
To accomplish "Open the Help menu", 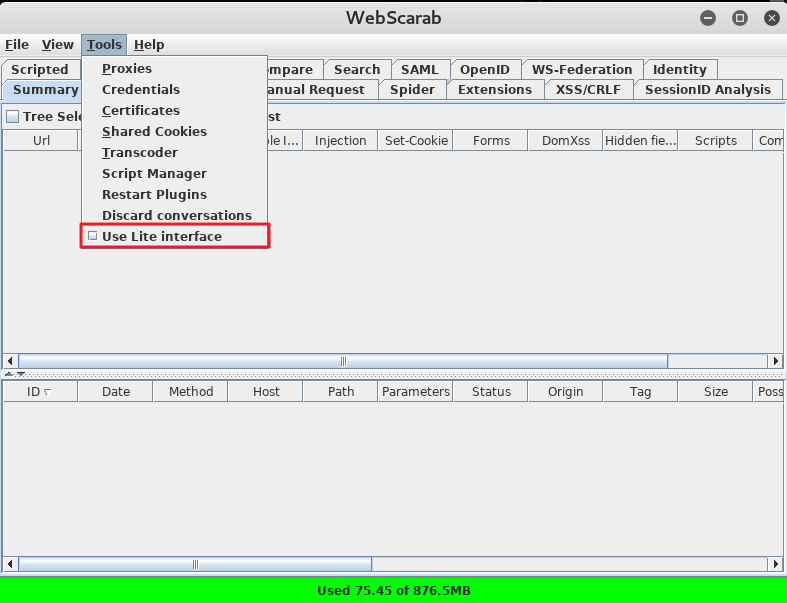I will tap(149, 45).
